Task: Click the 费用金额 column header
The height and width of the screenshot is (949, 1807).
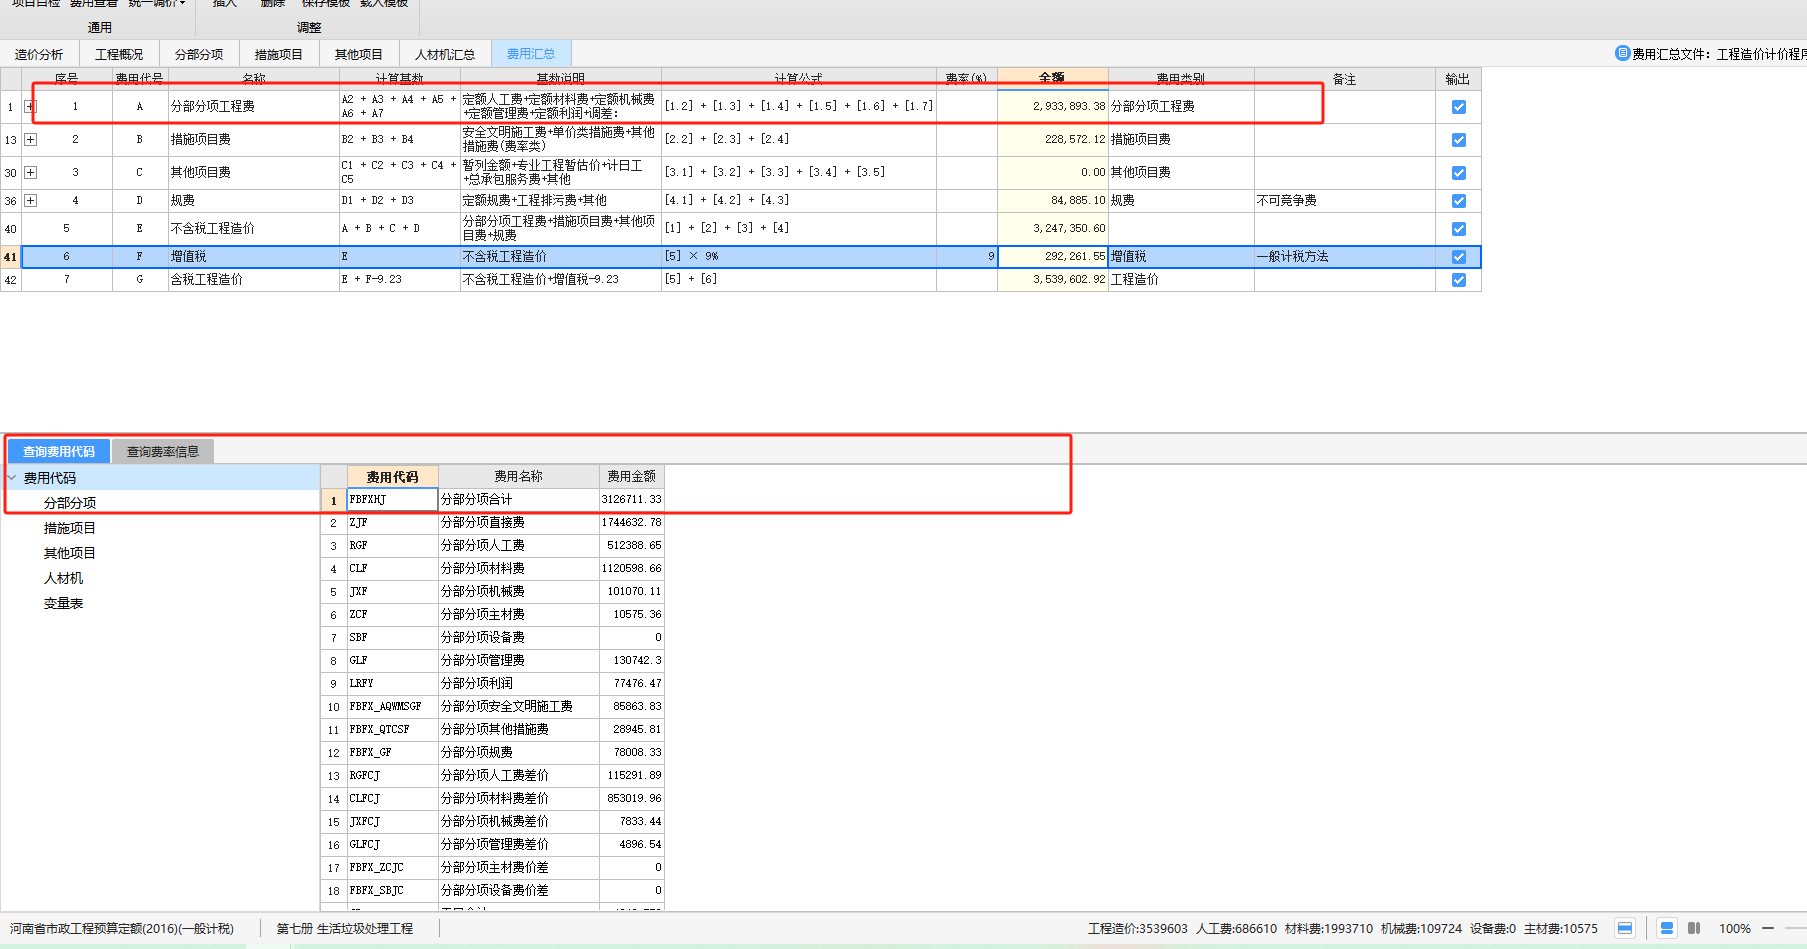Action: [x=632, y=477]
